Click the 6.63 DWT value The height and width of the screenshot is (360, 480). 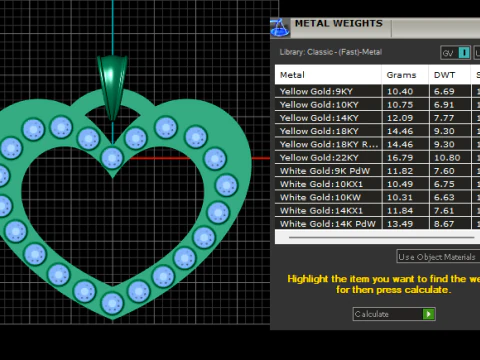point(444,197)
